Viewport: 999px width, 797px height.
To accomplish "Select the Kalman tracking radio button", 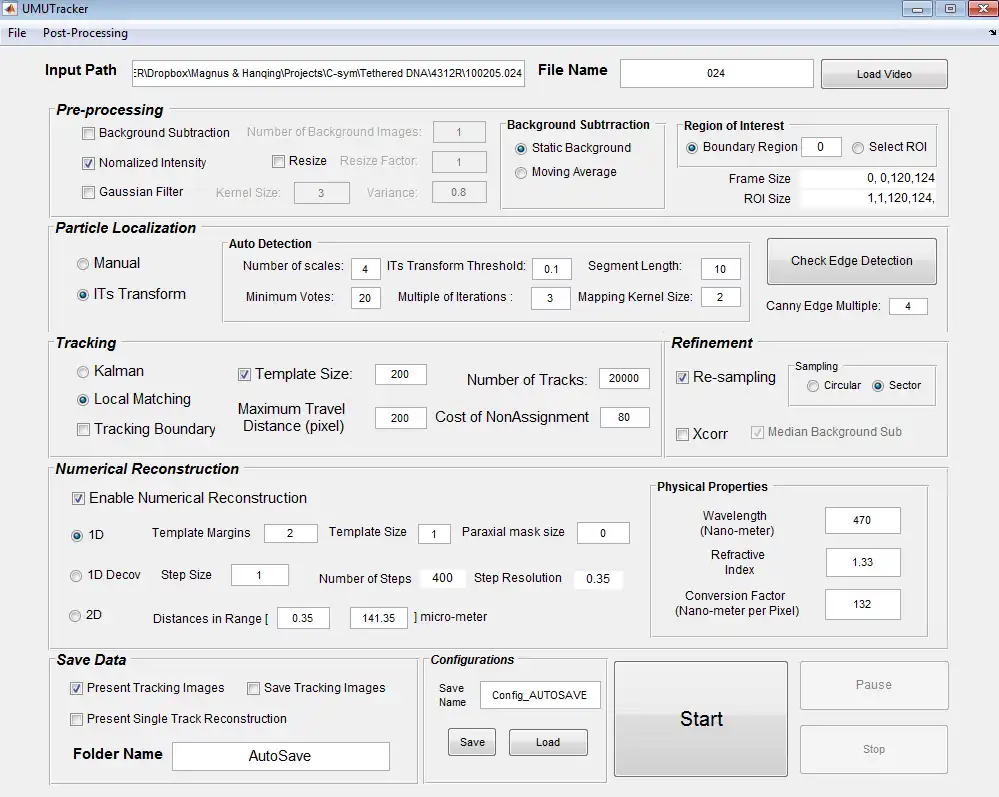I will 83,372.
